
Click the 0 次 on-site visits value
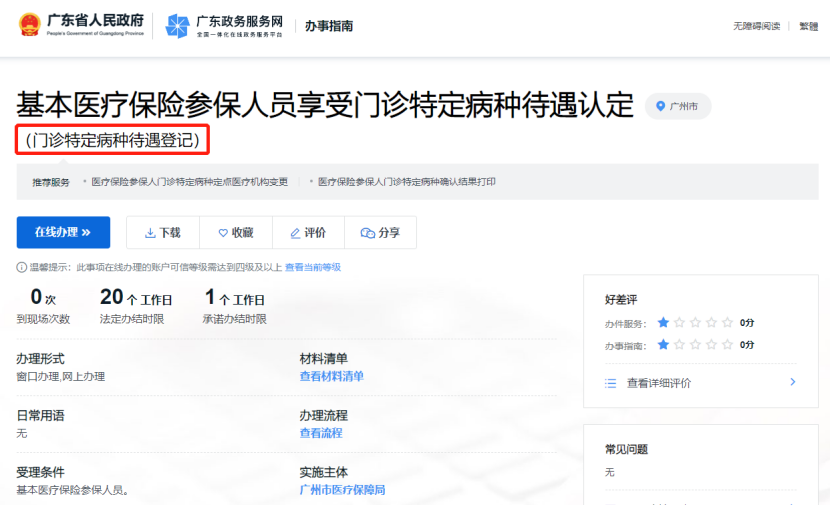point(43,297)
